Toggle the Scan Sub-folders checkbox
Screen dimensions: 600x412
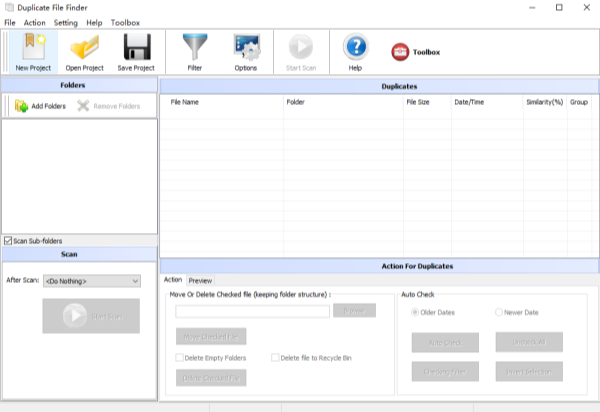click(8, 241)
